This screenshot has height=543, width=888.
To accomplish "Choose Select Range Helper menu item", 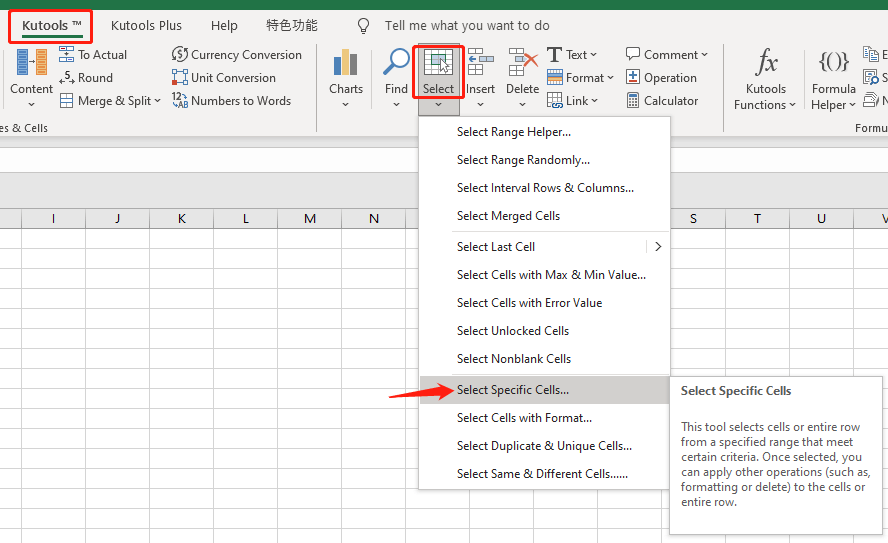I will coord(544,132).
